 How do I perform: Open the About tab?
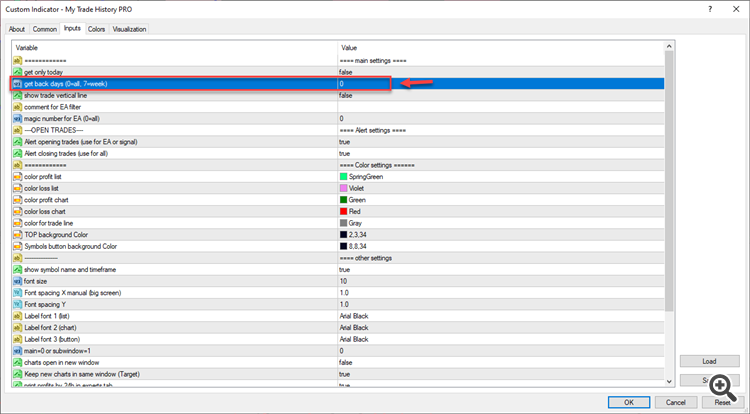(x=17, y=29)
